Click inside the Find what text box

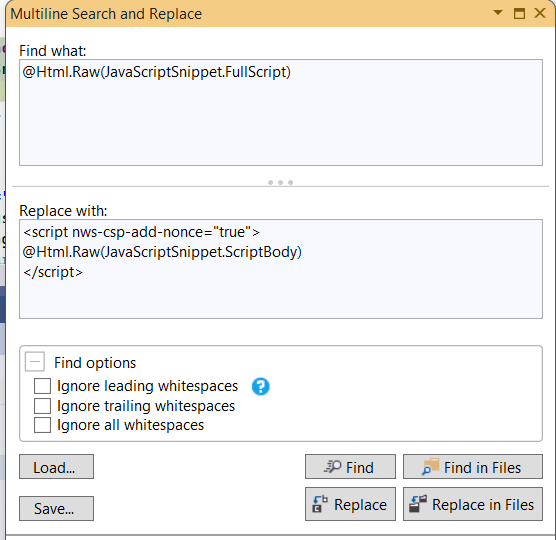tap(281, 112)
